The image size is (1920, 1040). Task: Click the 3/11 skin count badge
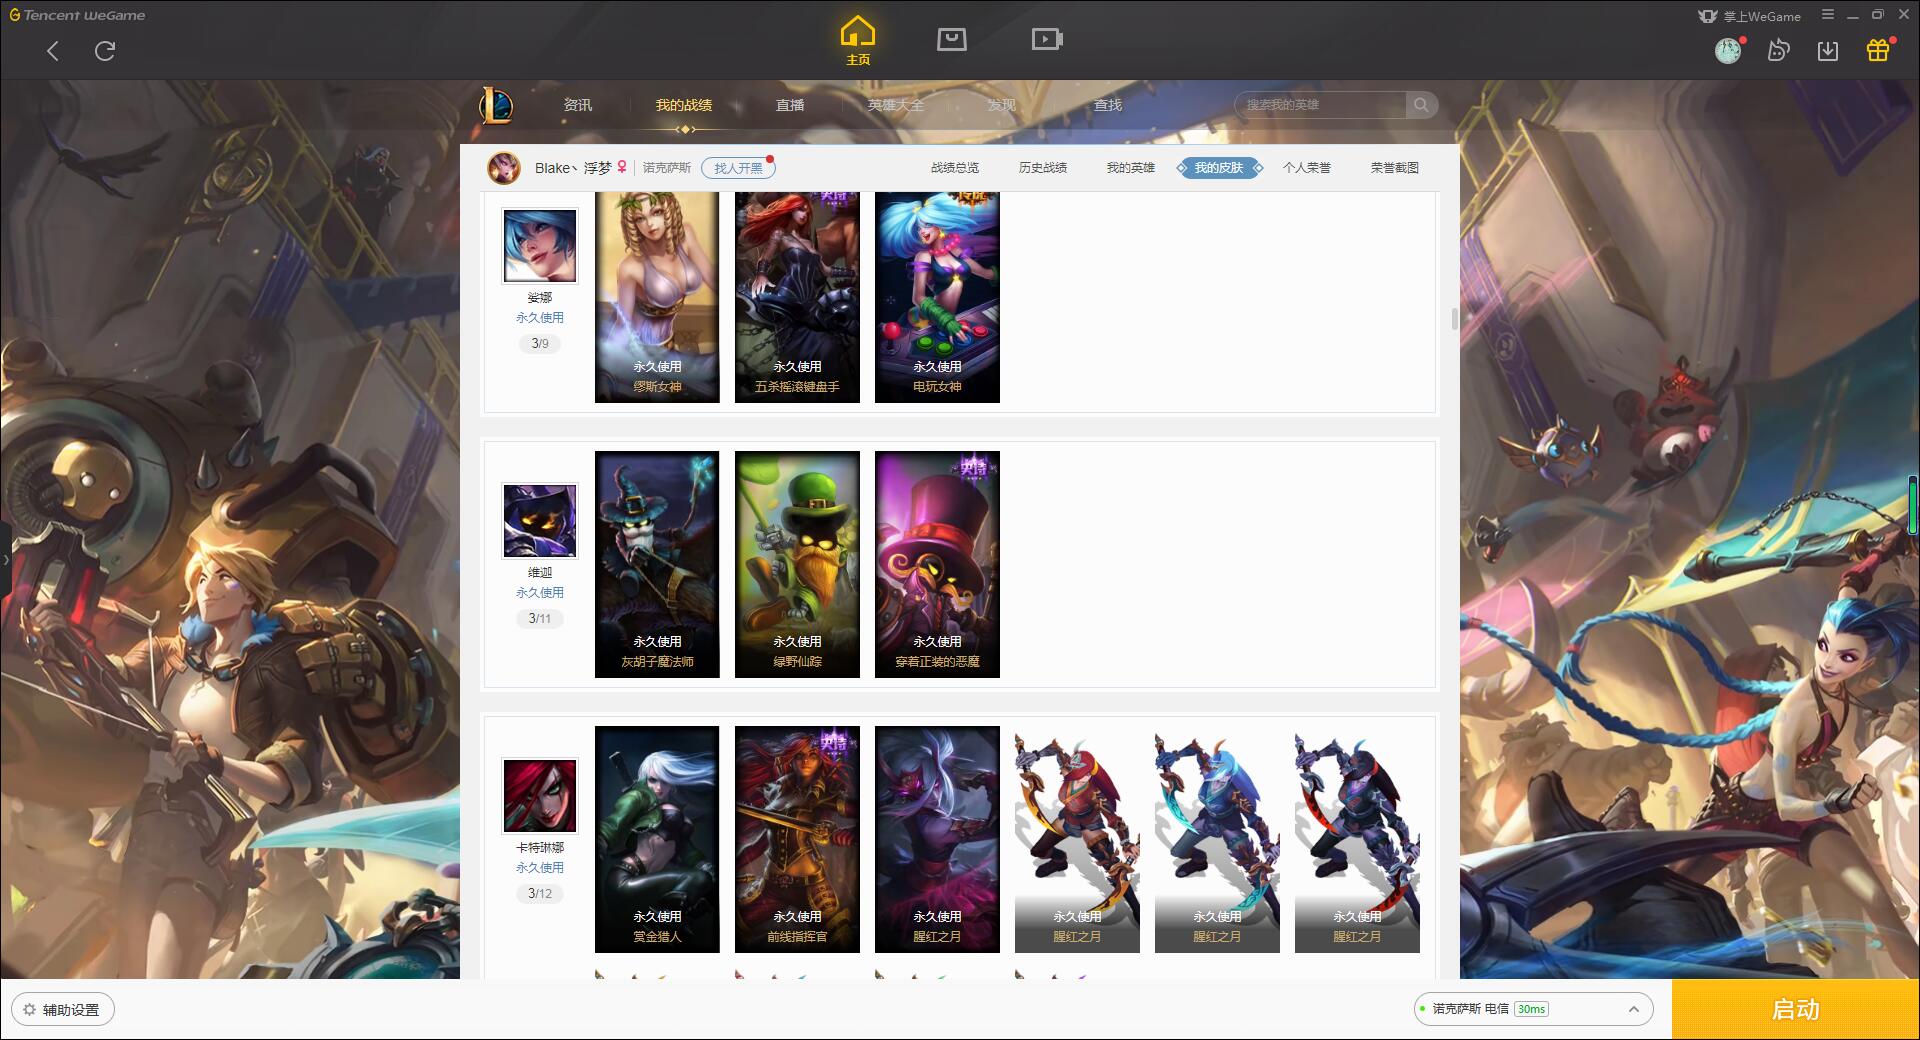pos(540,618)
